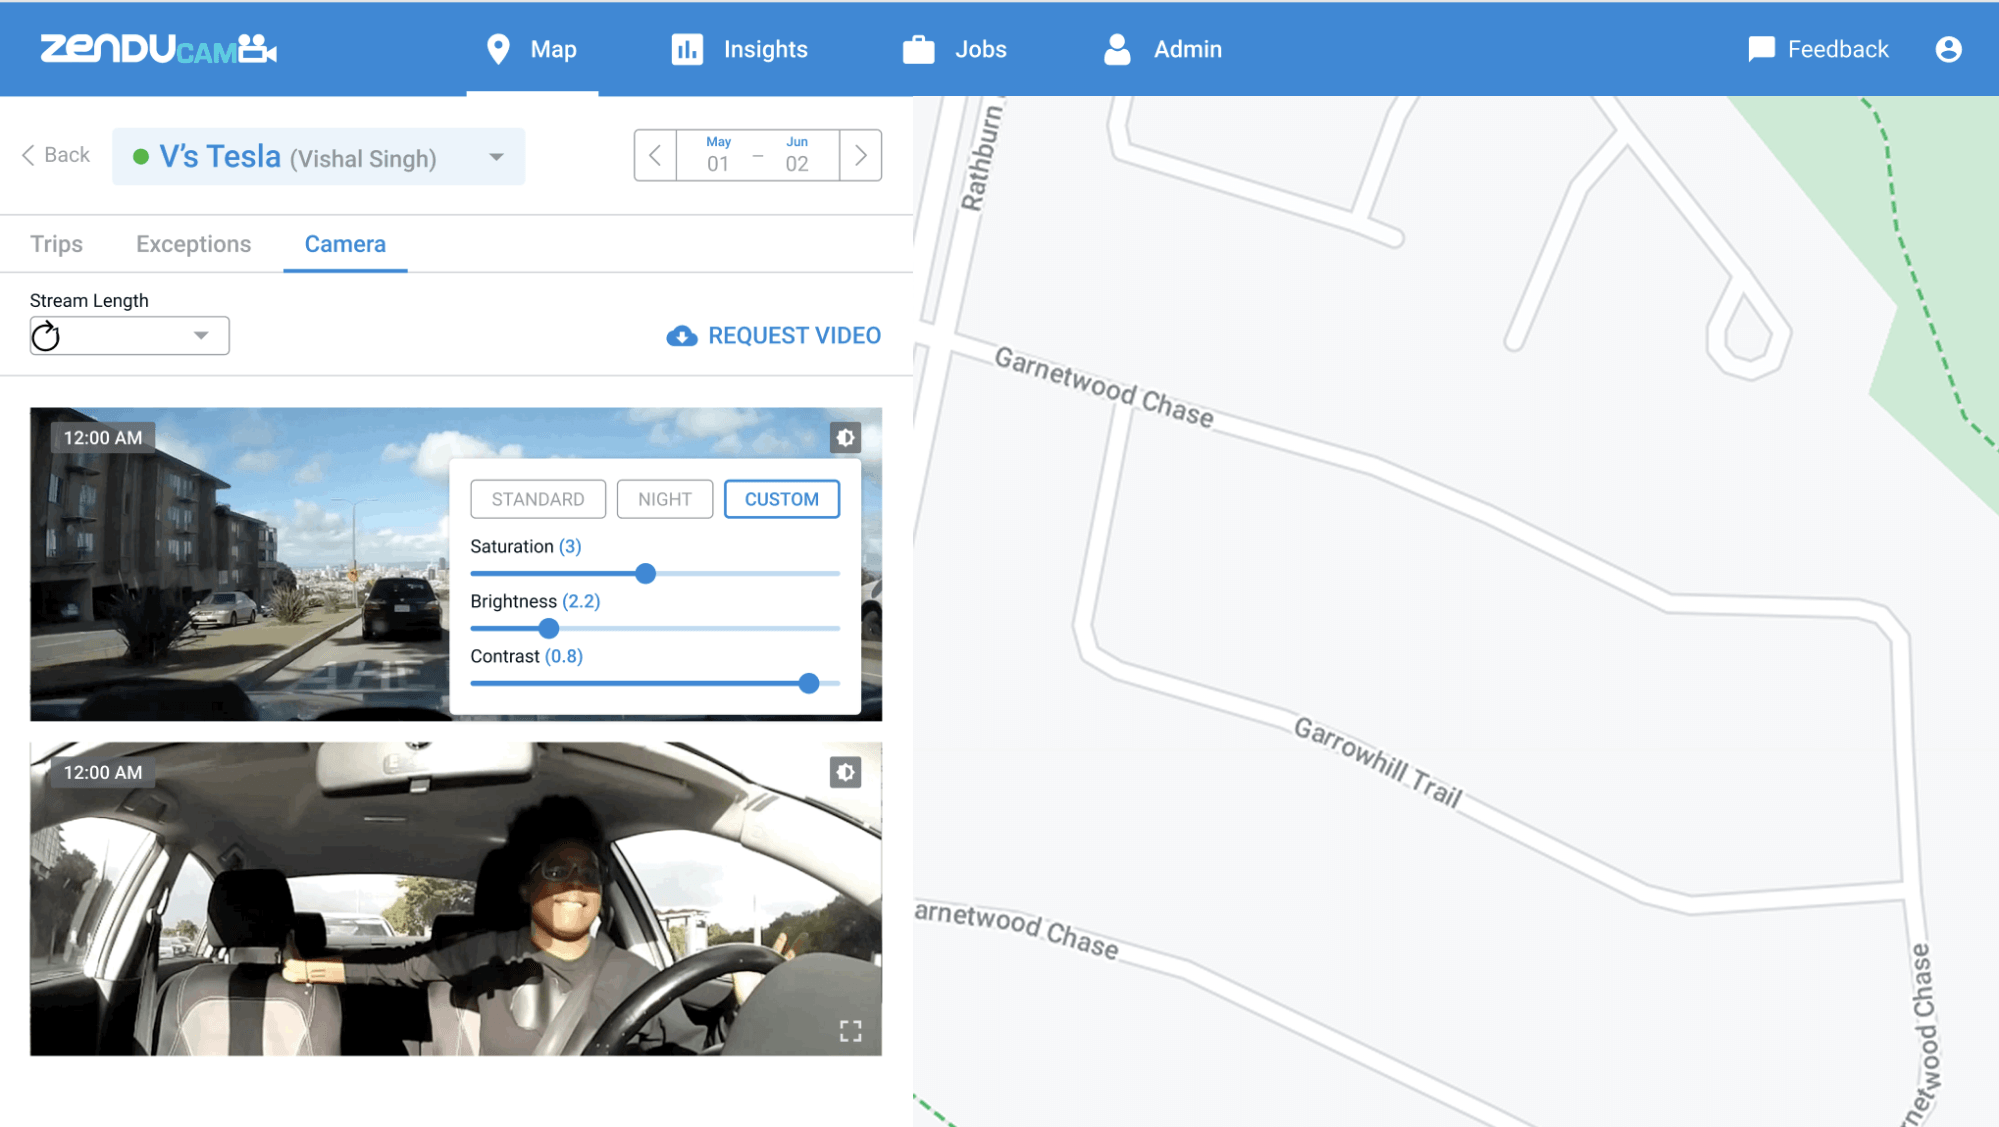1999x1127 pixels.
Task: Open the user account profile icon
Action: pyautogui.click(x=1948, y=49)
